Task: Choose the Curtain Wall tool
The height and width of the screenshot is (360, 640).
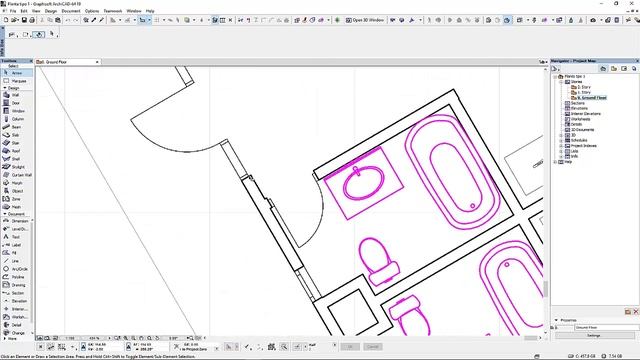Action: 17,175
